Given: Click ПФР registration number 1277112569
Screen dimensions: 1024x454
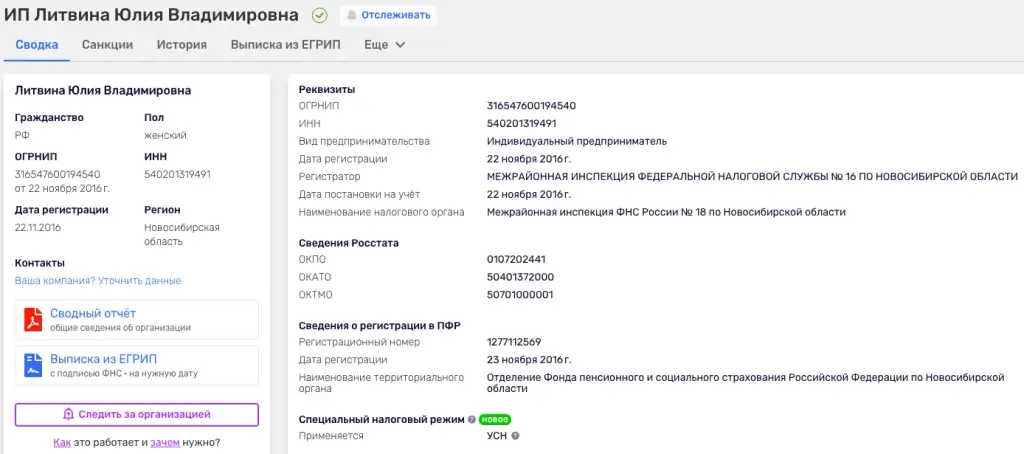Looking at the screenshot, I should click(514, 342).
